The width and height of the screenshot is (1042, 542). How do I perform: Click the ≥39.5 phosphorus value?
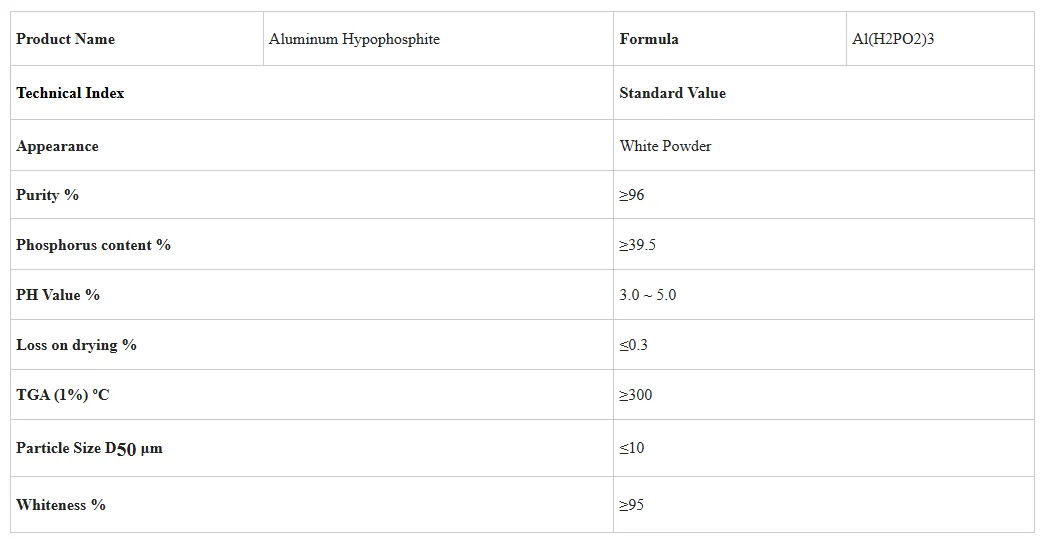638,245
